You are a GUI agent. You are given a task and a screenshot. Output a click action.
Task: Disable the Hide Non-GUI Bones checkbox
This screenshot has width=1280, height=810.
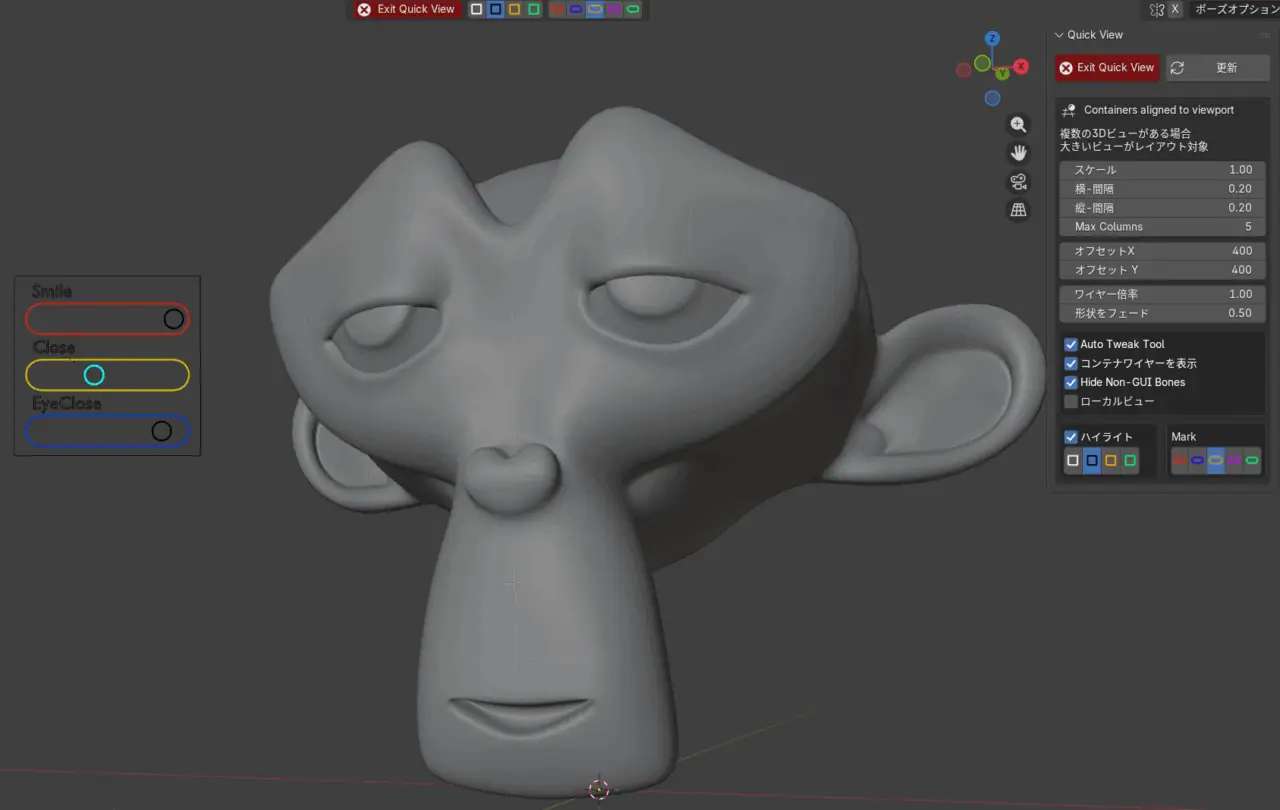point(1071,382)
